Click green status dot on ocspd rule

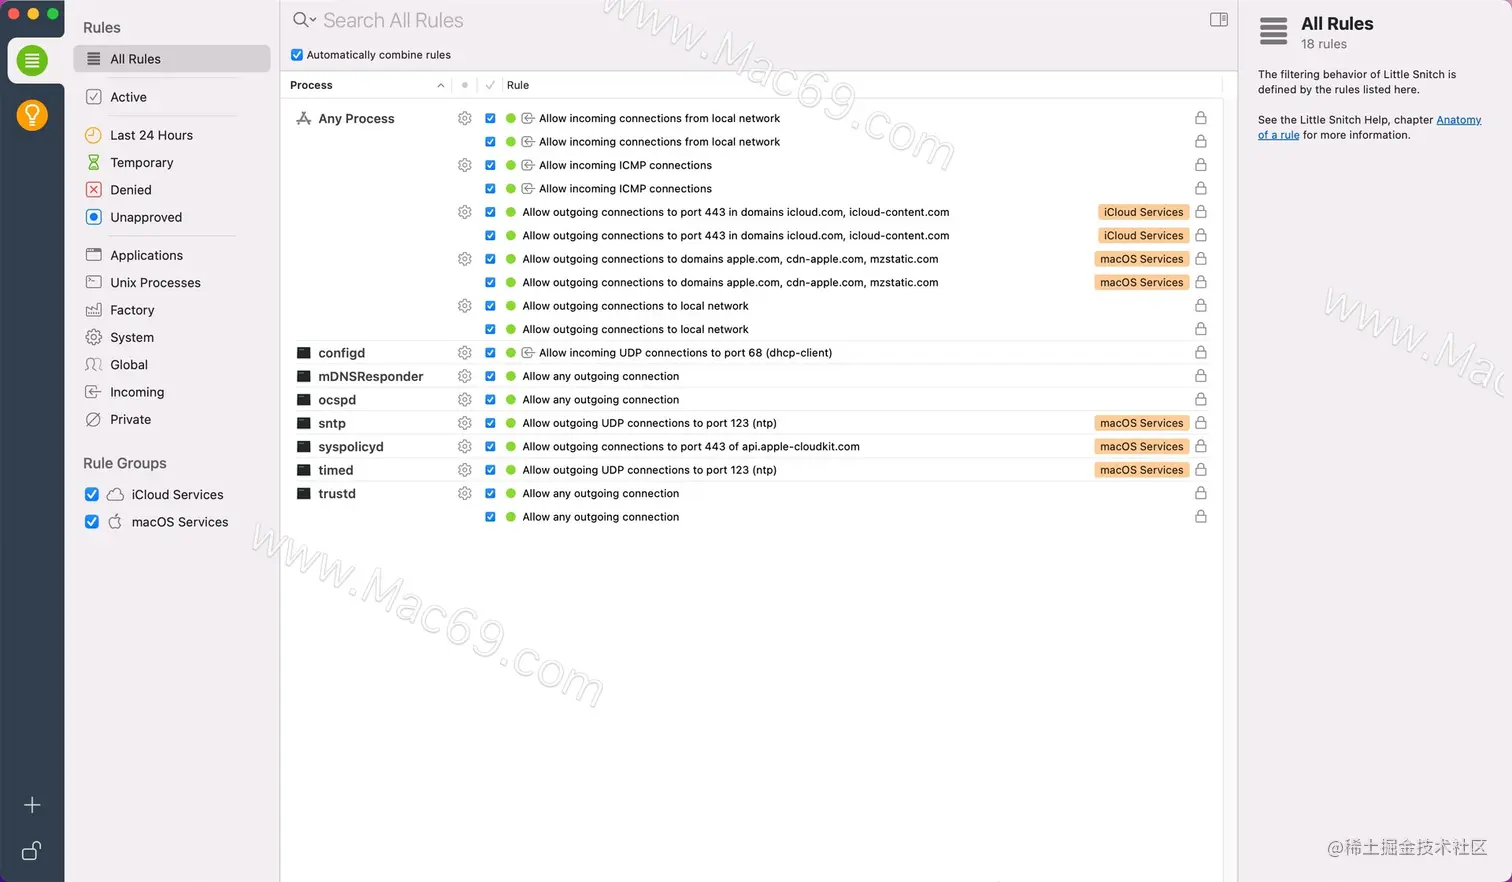coord(511,400)
